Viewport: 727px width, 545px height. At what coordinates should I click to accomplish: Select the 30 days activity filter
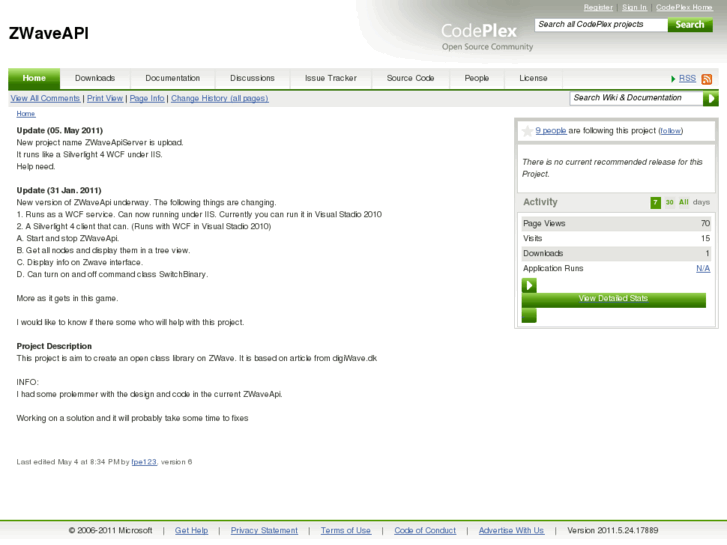(670, 203)
